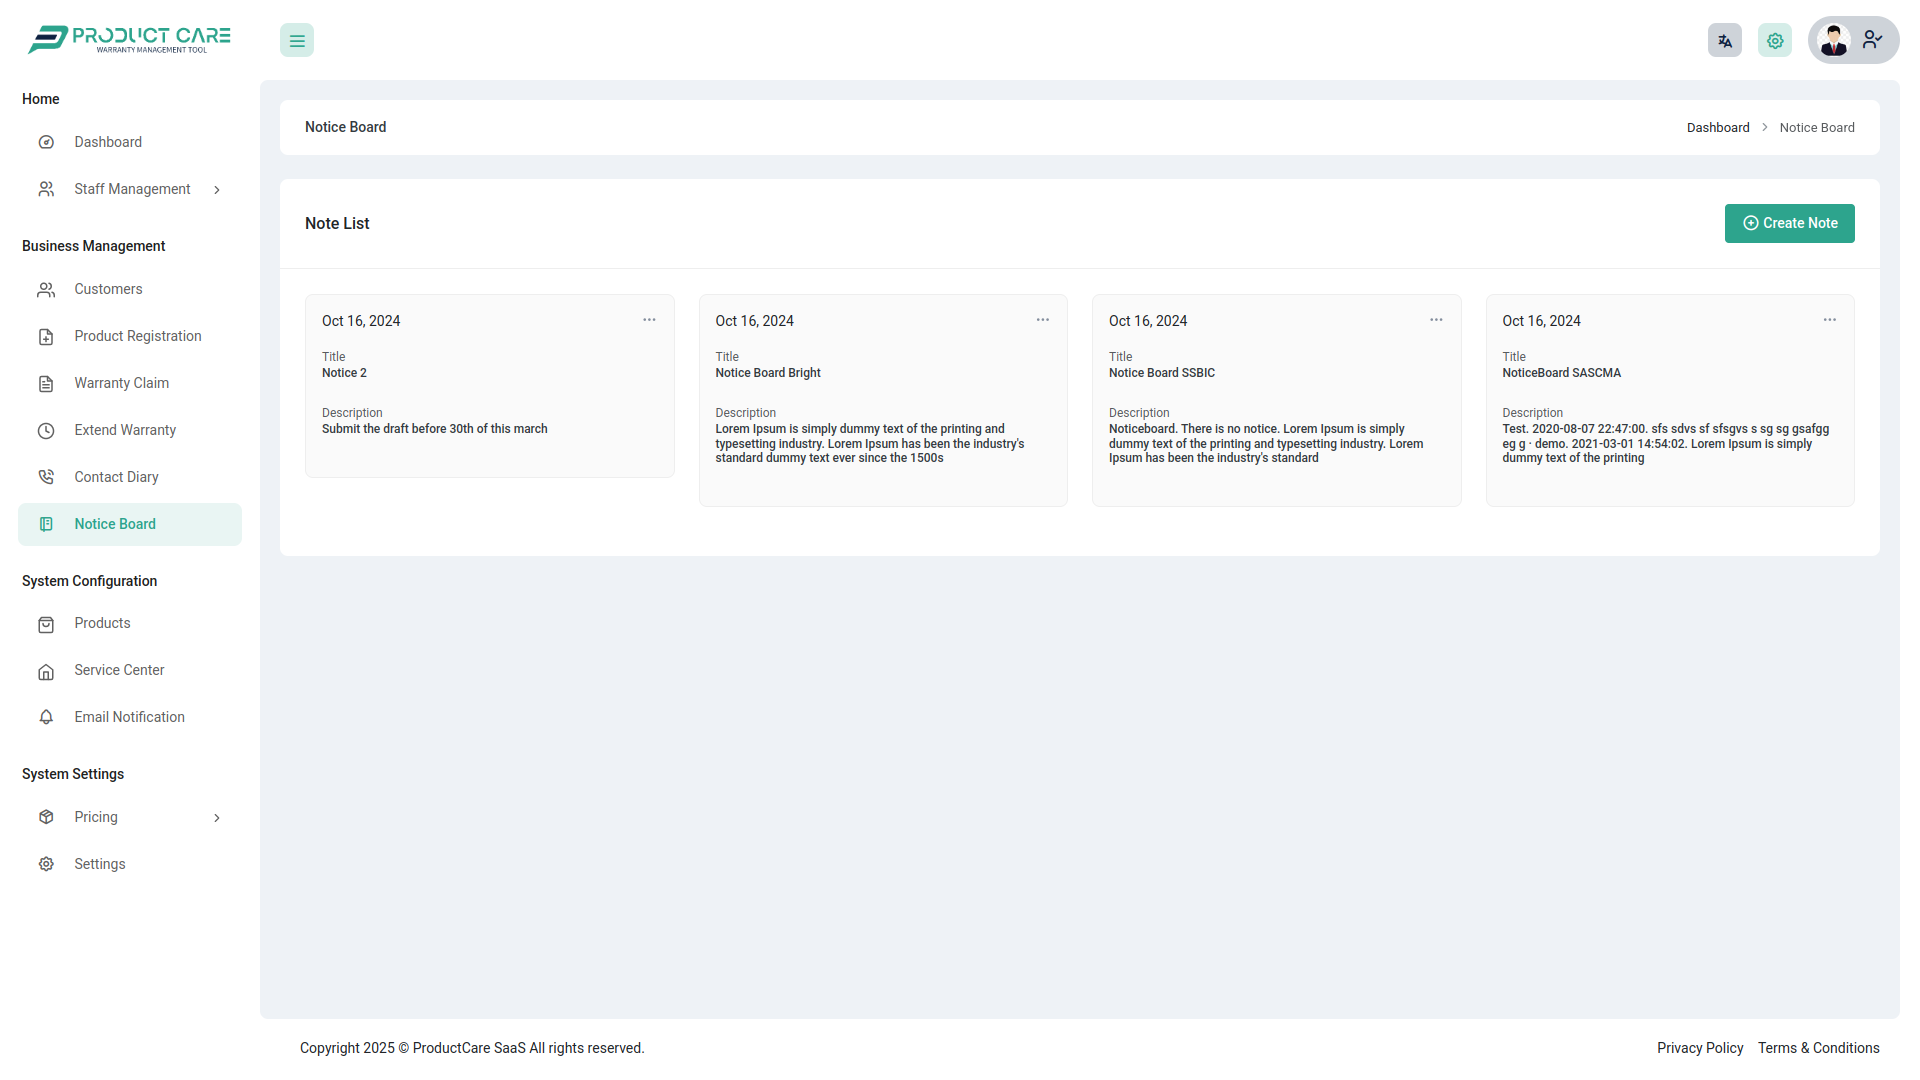Click the language translation icon in header
Image resolution: width=1920 pixels, height=1080 pixels.
point(1724,40)
